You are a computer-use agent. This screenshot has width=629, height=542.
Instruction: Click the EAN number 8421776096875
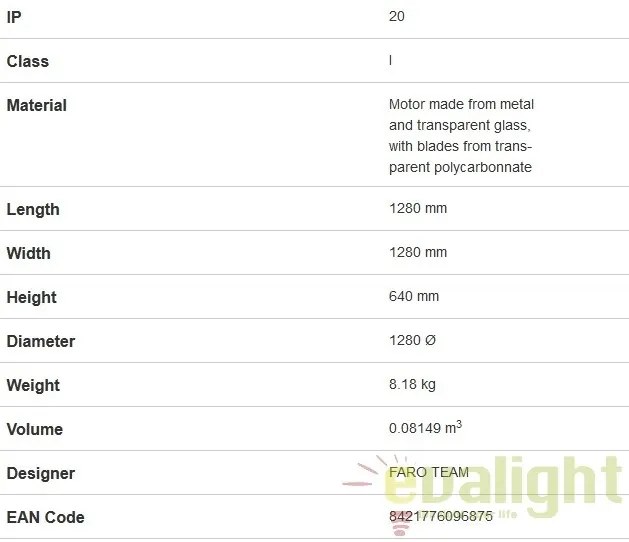coord(441,517)
